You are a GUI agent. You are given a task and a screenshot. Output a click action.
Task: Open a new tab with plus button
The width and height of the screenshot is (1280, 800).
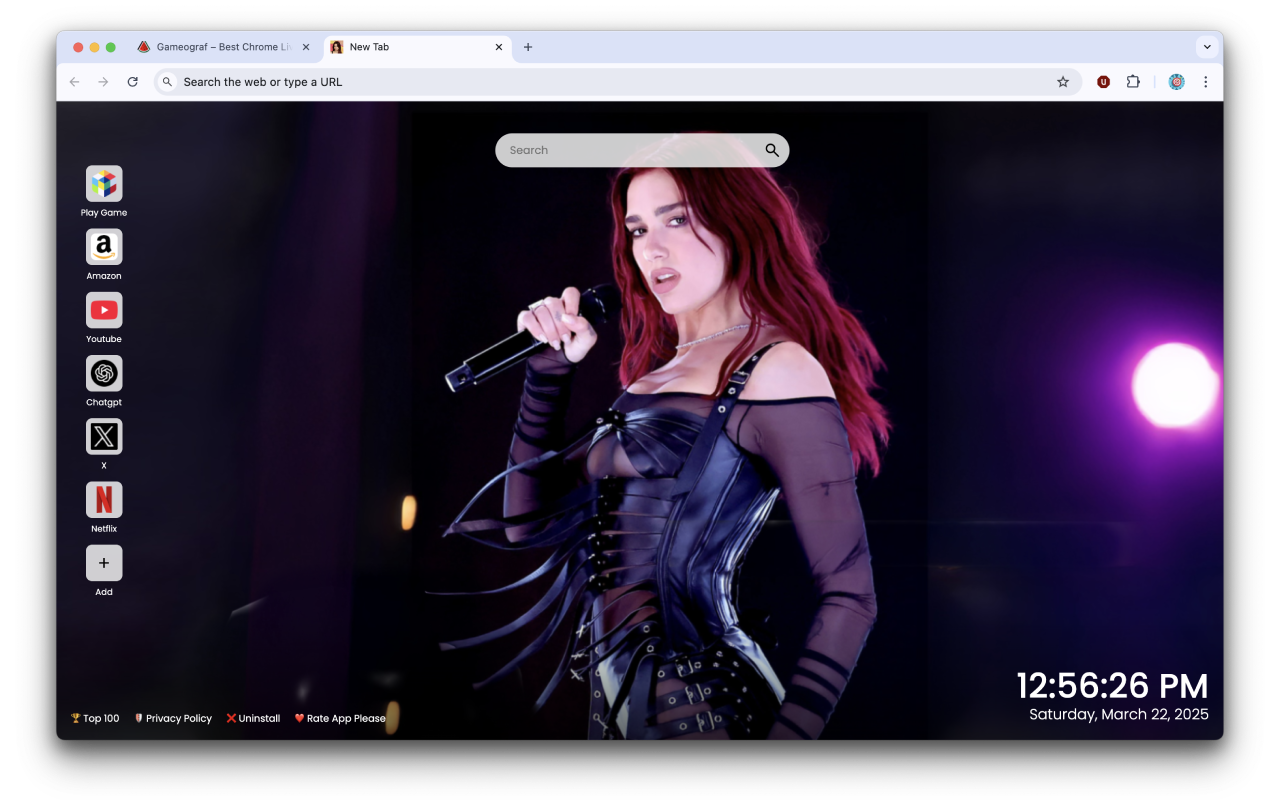click(528, 47)
